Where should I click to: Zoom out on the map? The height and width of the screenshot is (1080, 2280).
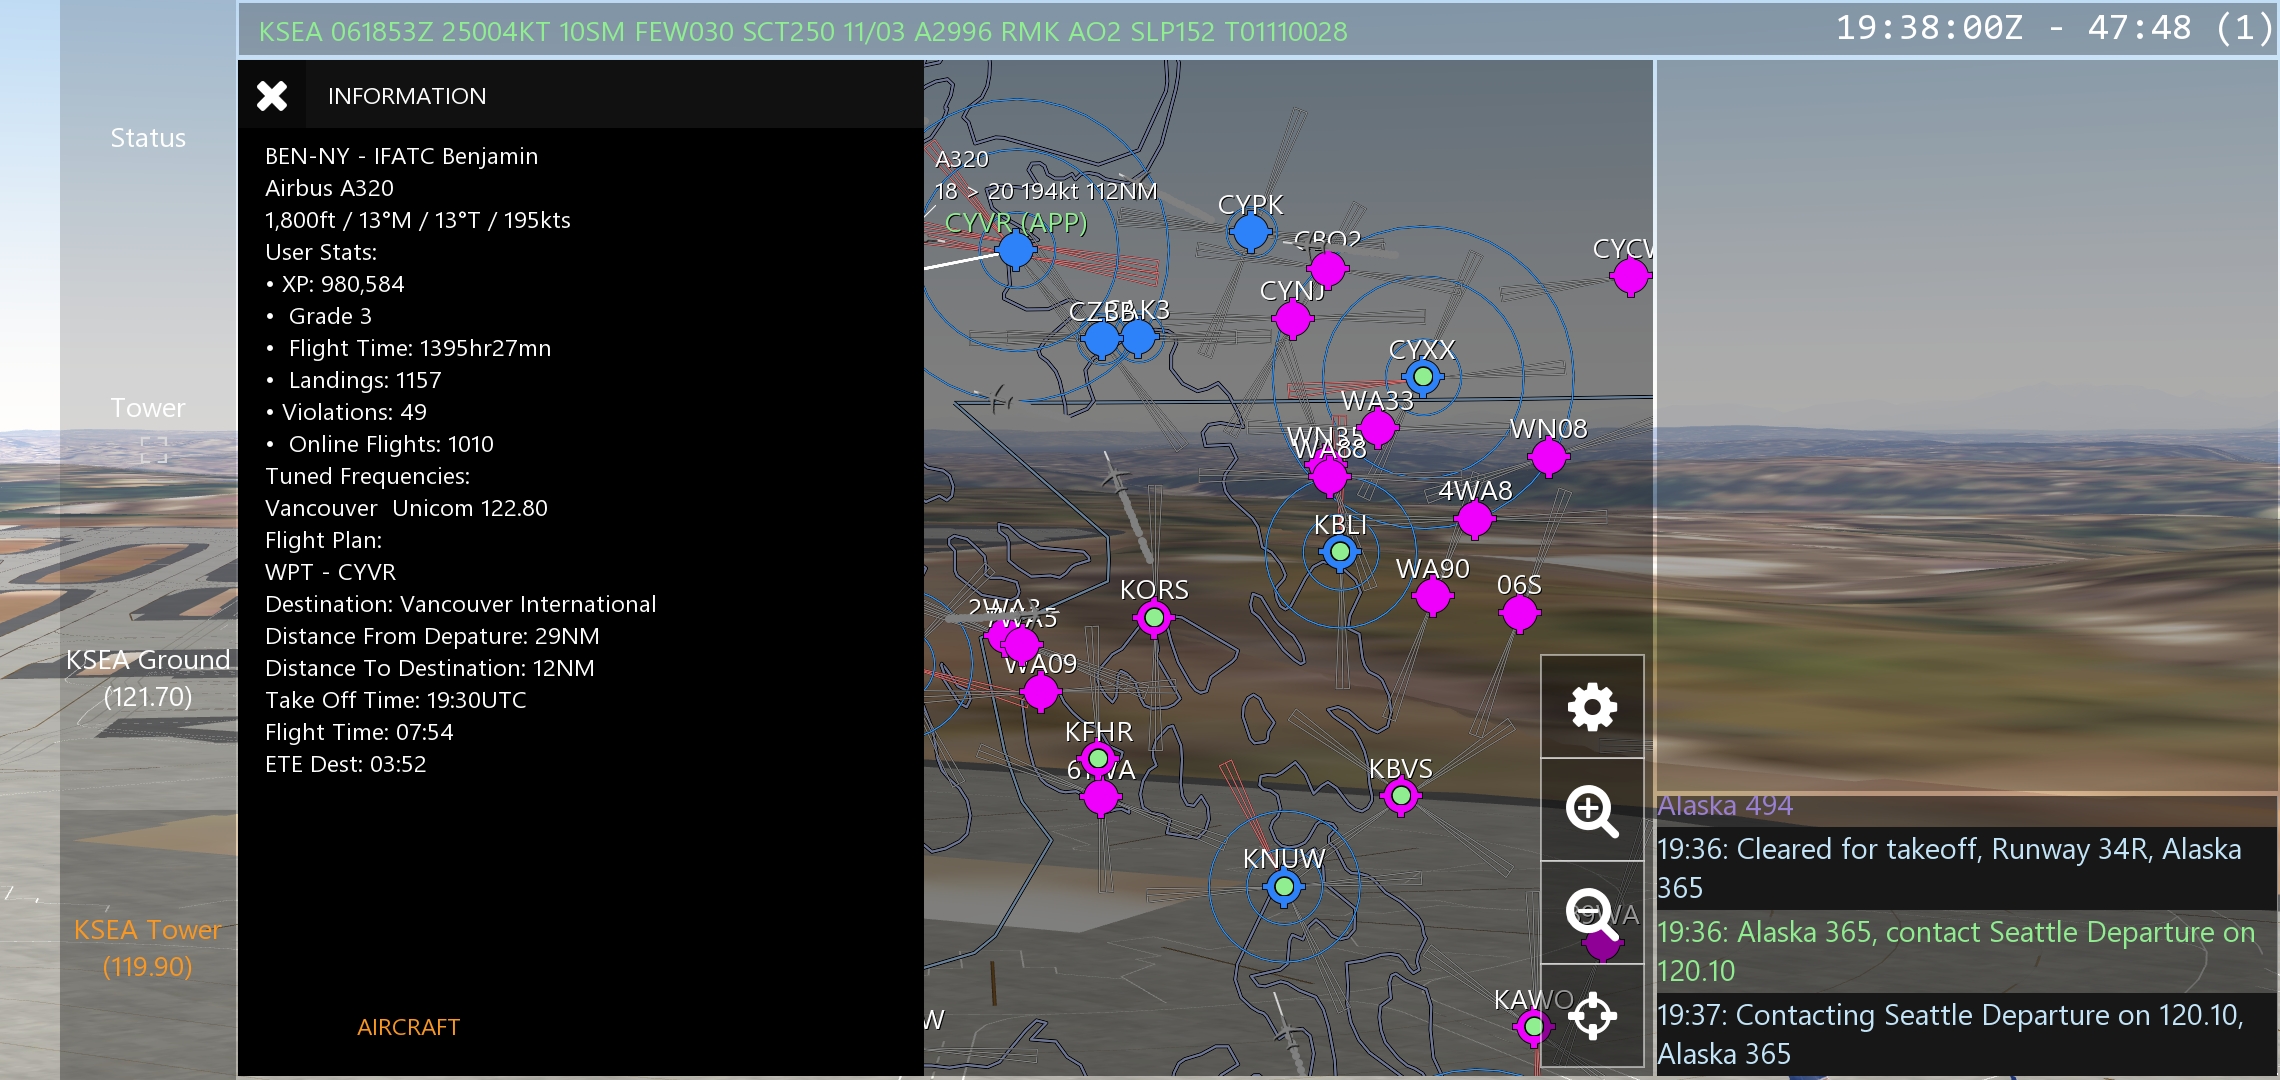pyautogui.click(x=1592, y=914)
